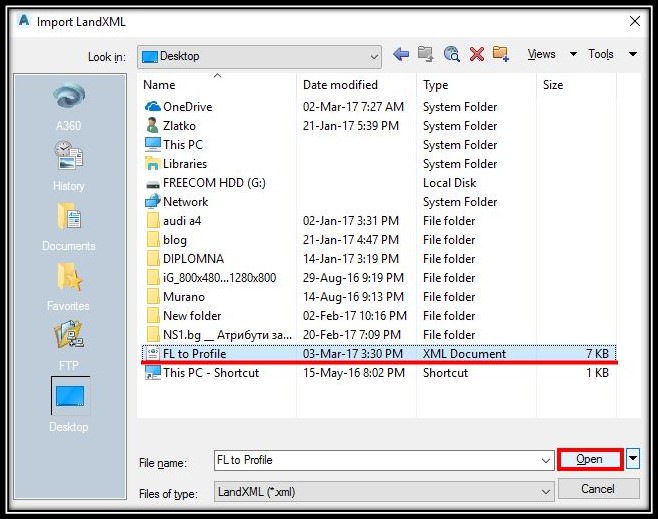Select the This PC monitor icon
The height and width of the screenshot is (519, 658).
pyautogui.click(x=153, y=144)
